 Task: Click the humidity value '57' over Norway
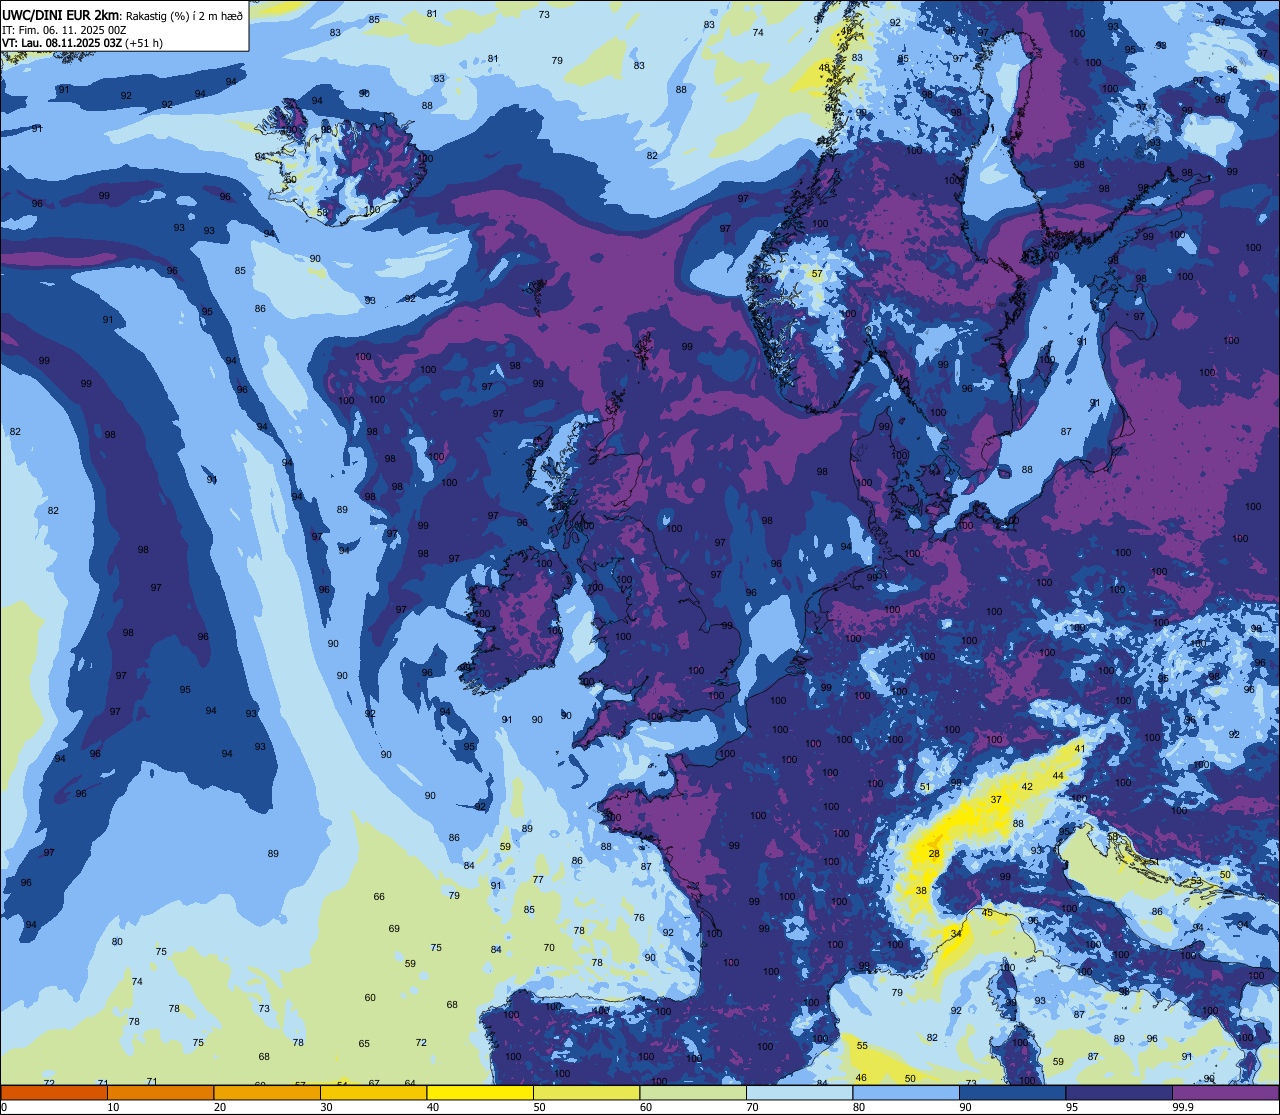pos(817,274)
